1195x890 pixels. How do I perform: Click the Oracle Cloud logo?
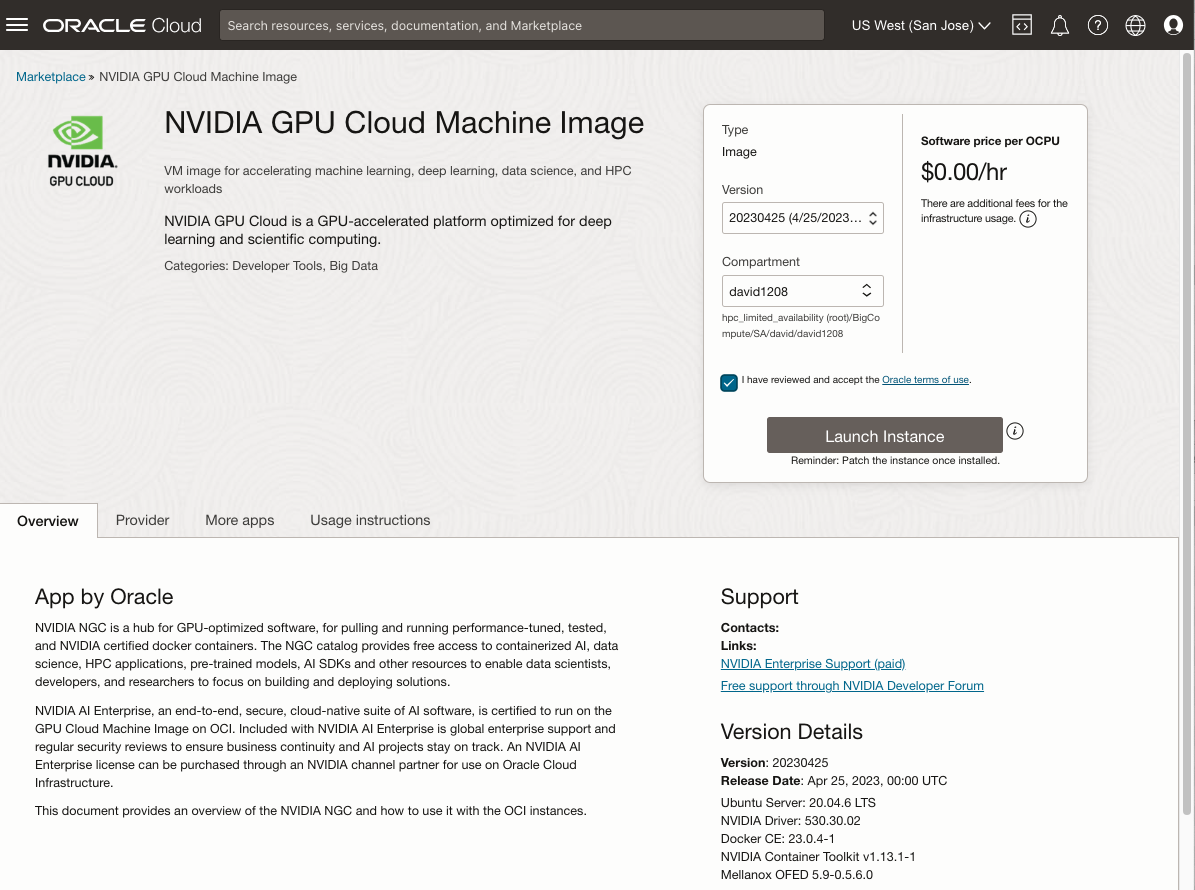122,24
